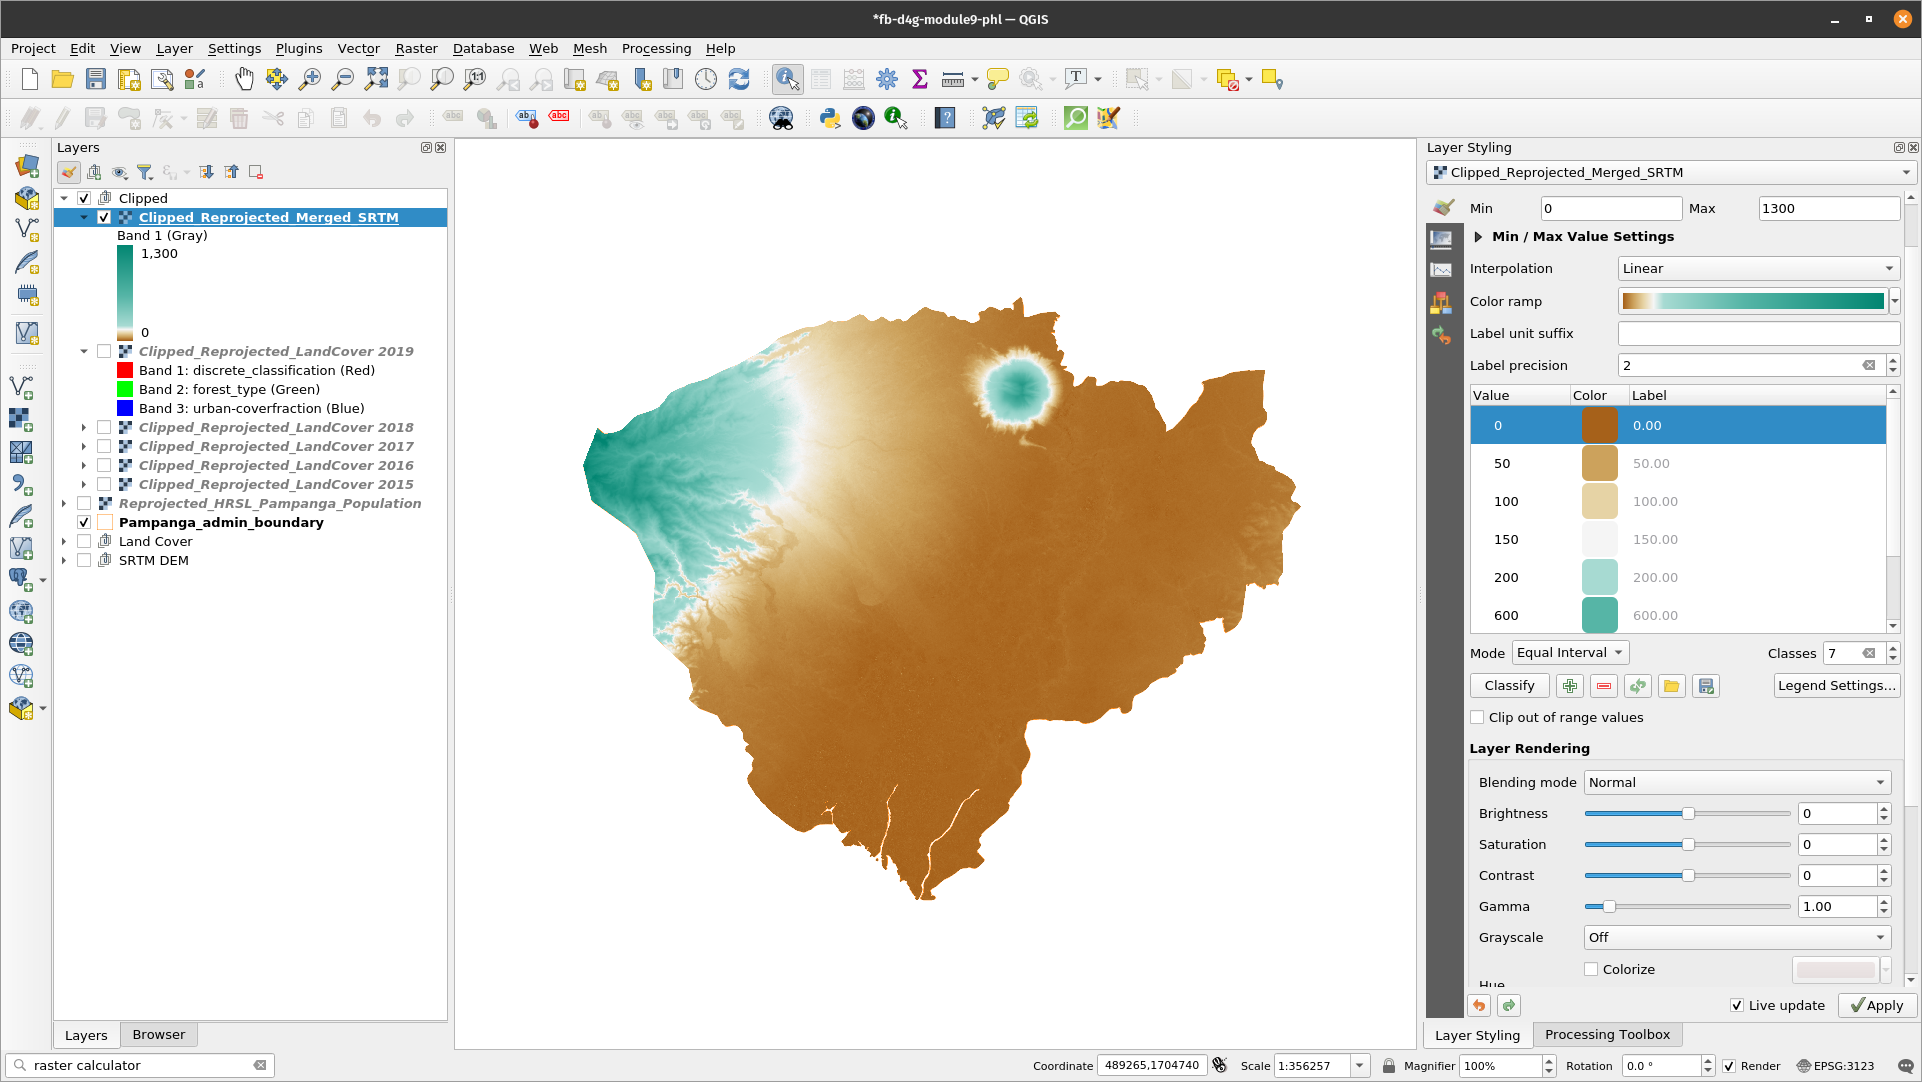The image size is (1922, 1082).
Task: Enable Clip out of range values checkbox
Action: pos(1477,716)
